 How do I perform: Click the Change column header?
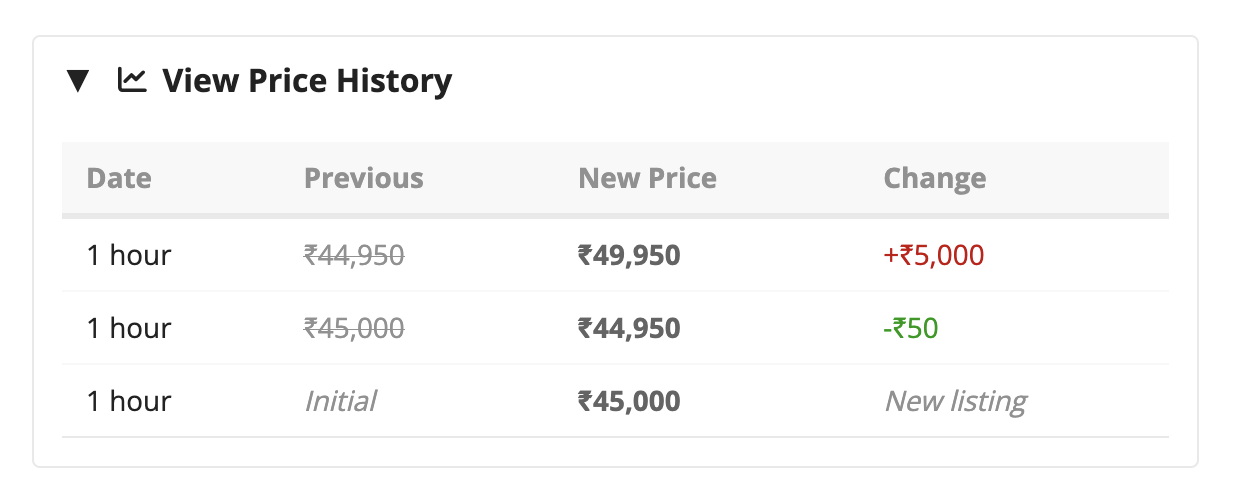click(x=935, y=178)
